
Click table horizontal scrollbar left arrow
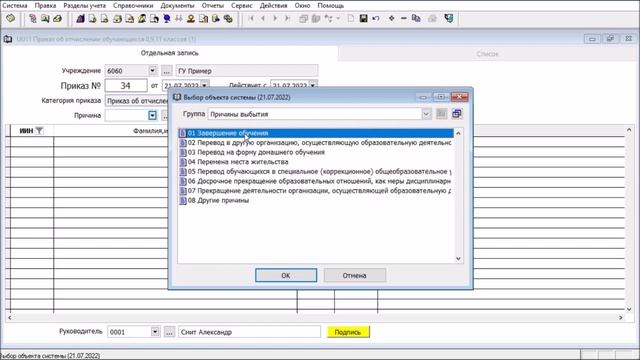(x=9, y=317)
